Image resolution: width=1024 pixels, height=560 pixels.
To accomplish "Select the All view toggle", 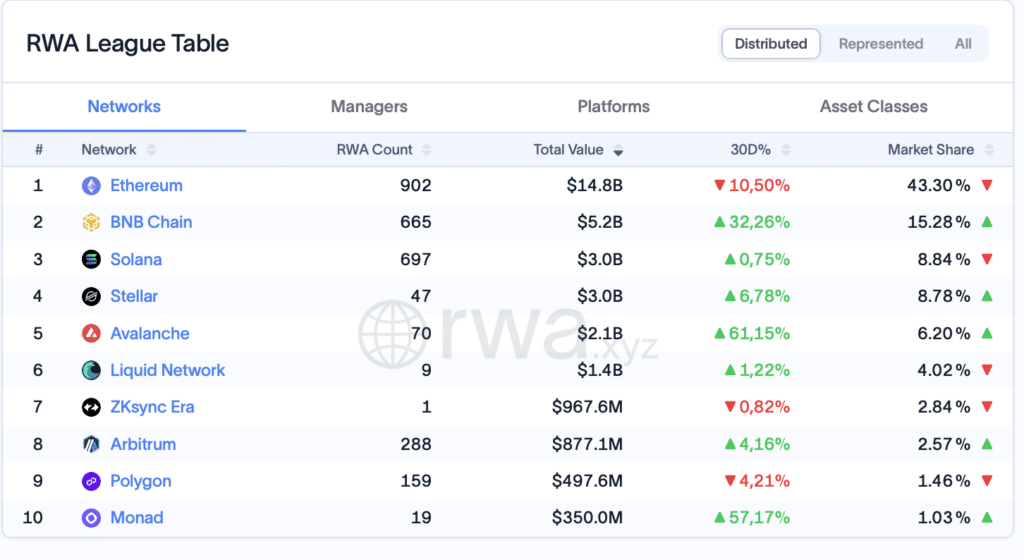I will point(963,44).
